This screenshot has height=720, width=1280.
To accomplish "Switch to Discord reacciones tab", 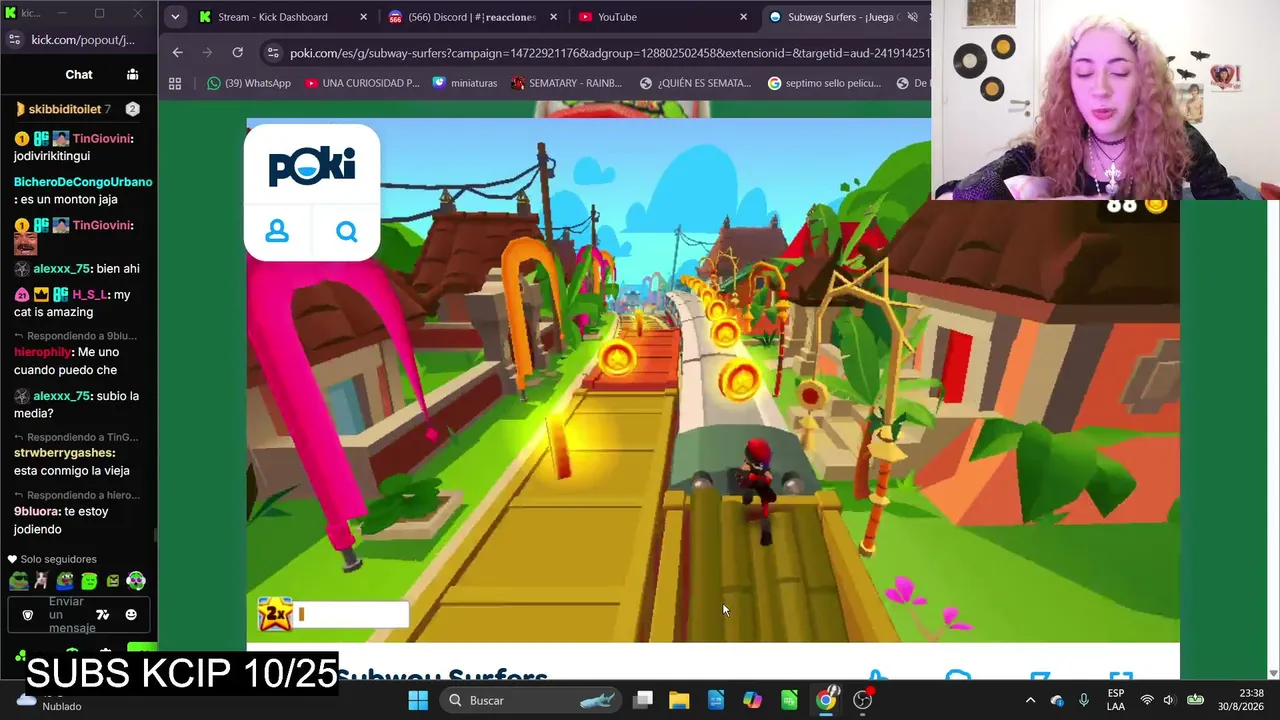I will click(x=472, y=17).
